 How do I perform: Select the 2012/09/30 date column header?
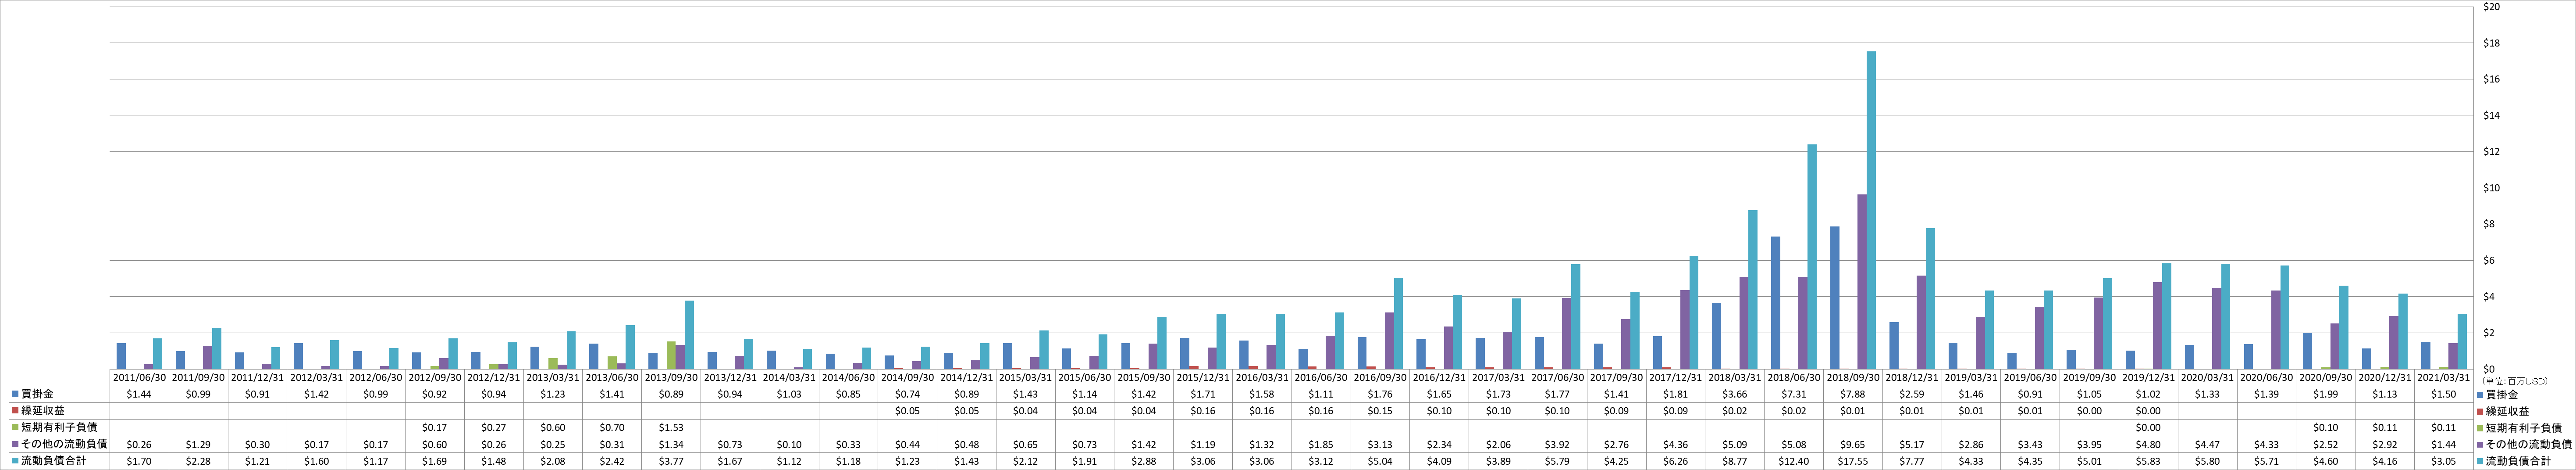tap(435, 378)
